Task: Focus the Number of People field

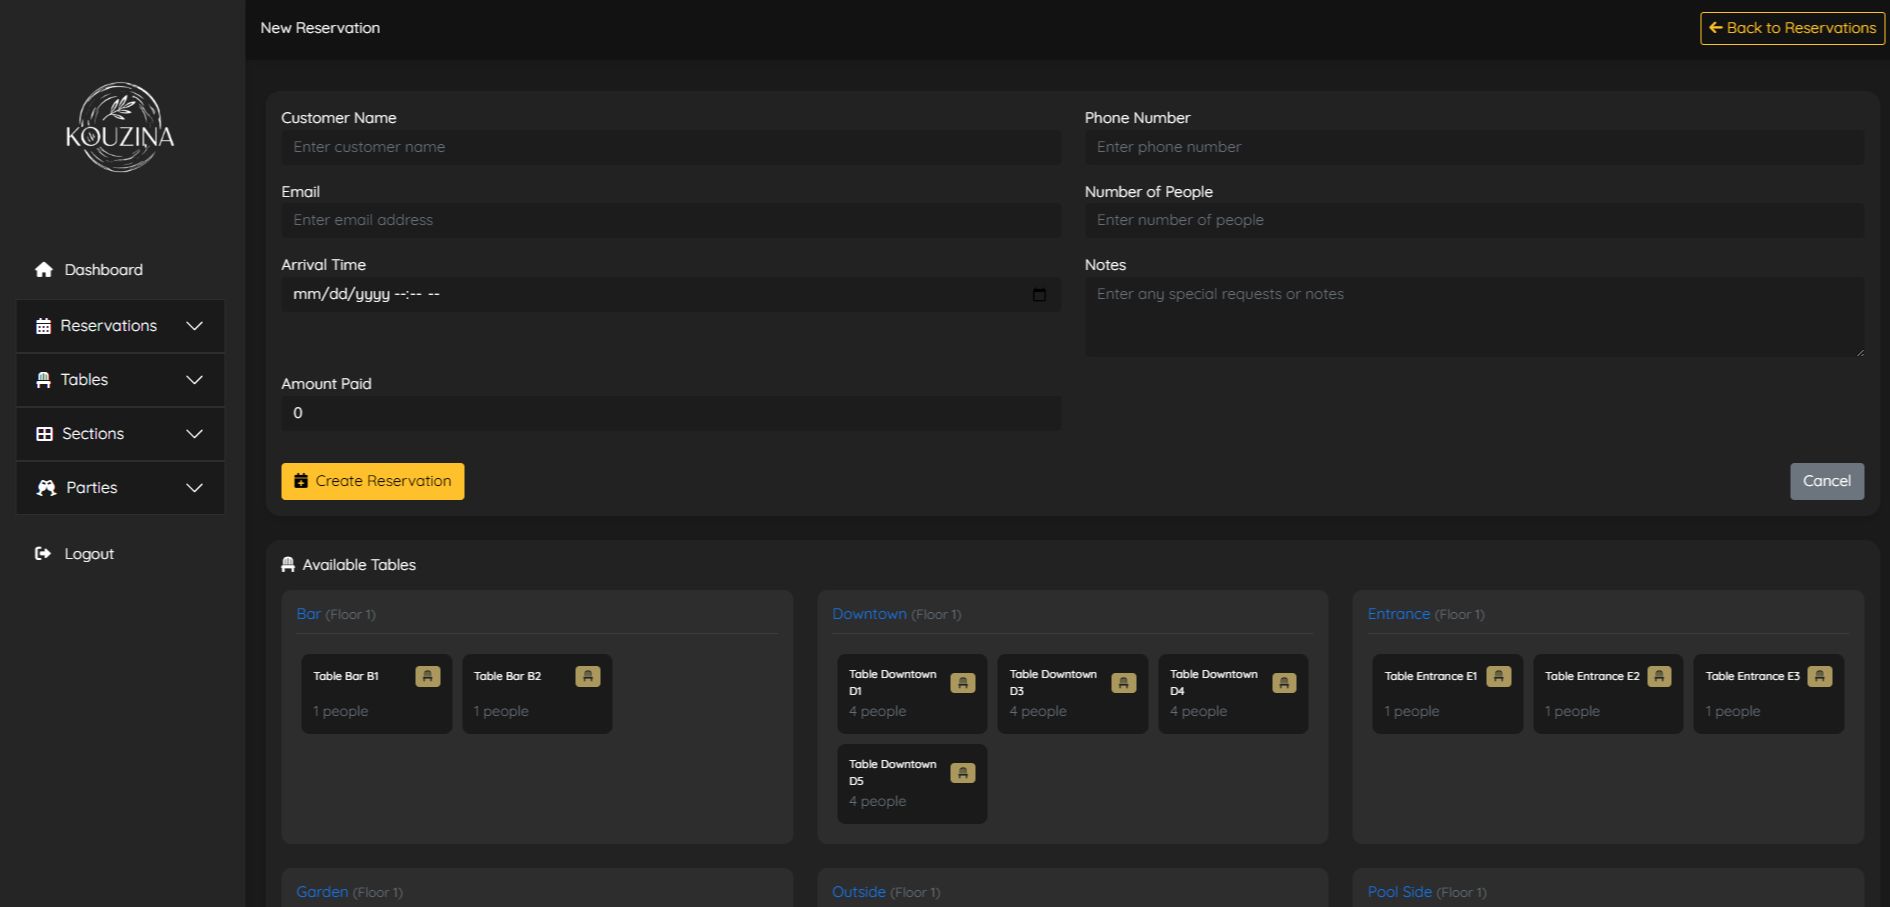Action: click(x=1474, y=220)
